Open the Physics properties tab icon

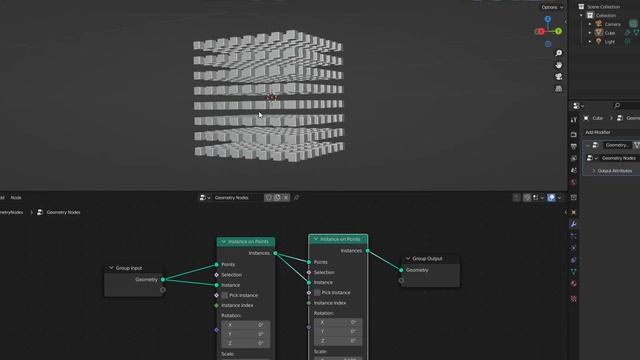click(x=573, y=248)
